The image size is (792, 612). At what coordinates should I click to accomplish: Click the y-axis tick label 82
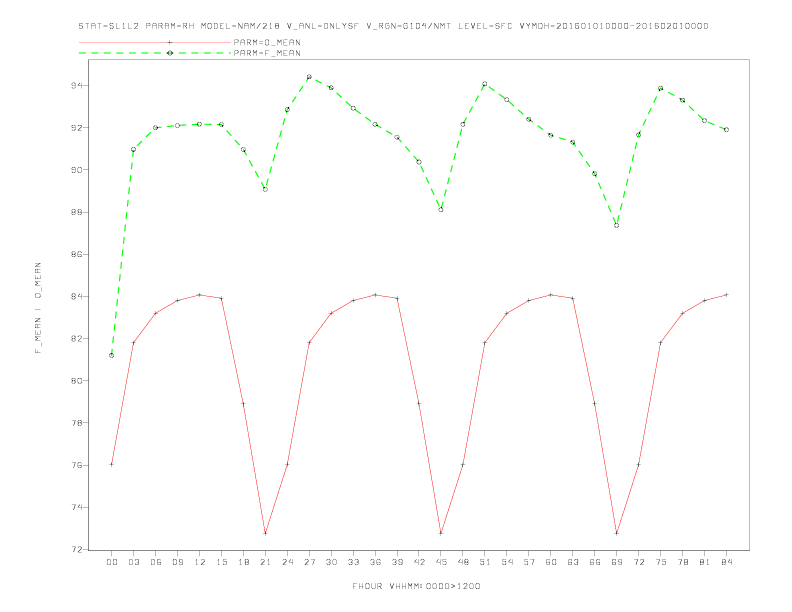click(77, 338)
